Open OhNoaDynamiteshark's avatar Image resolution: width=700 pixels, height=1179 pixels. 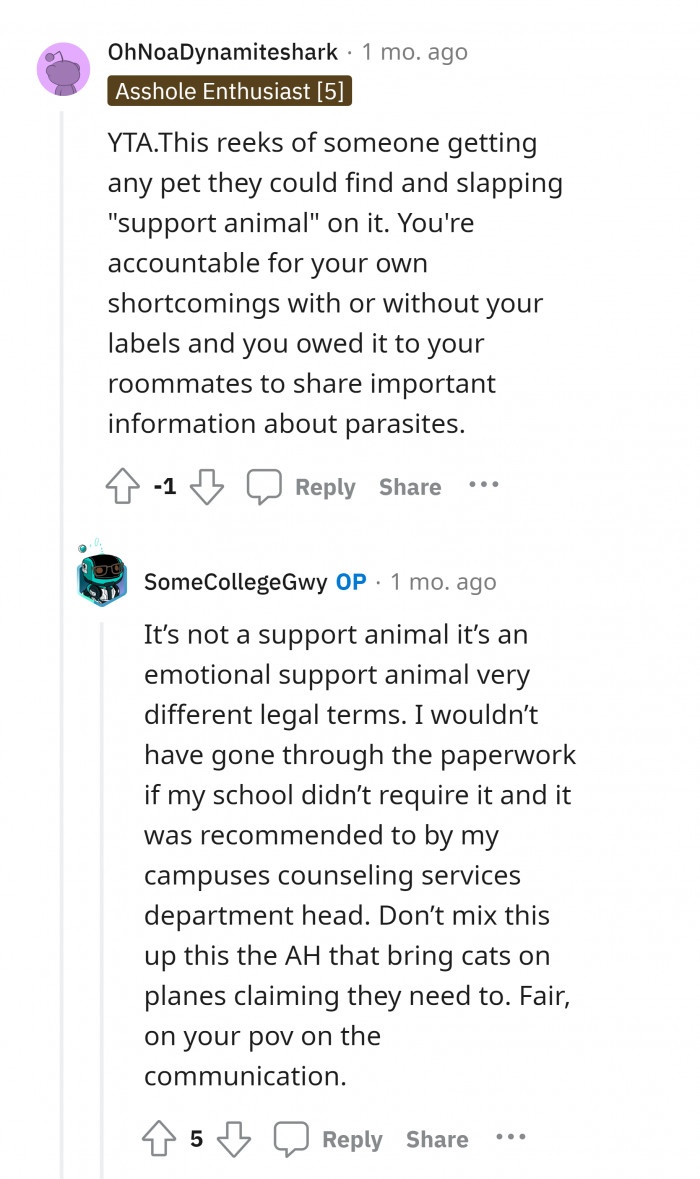tap(63, 71)
